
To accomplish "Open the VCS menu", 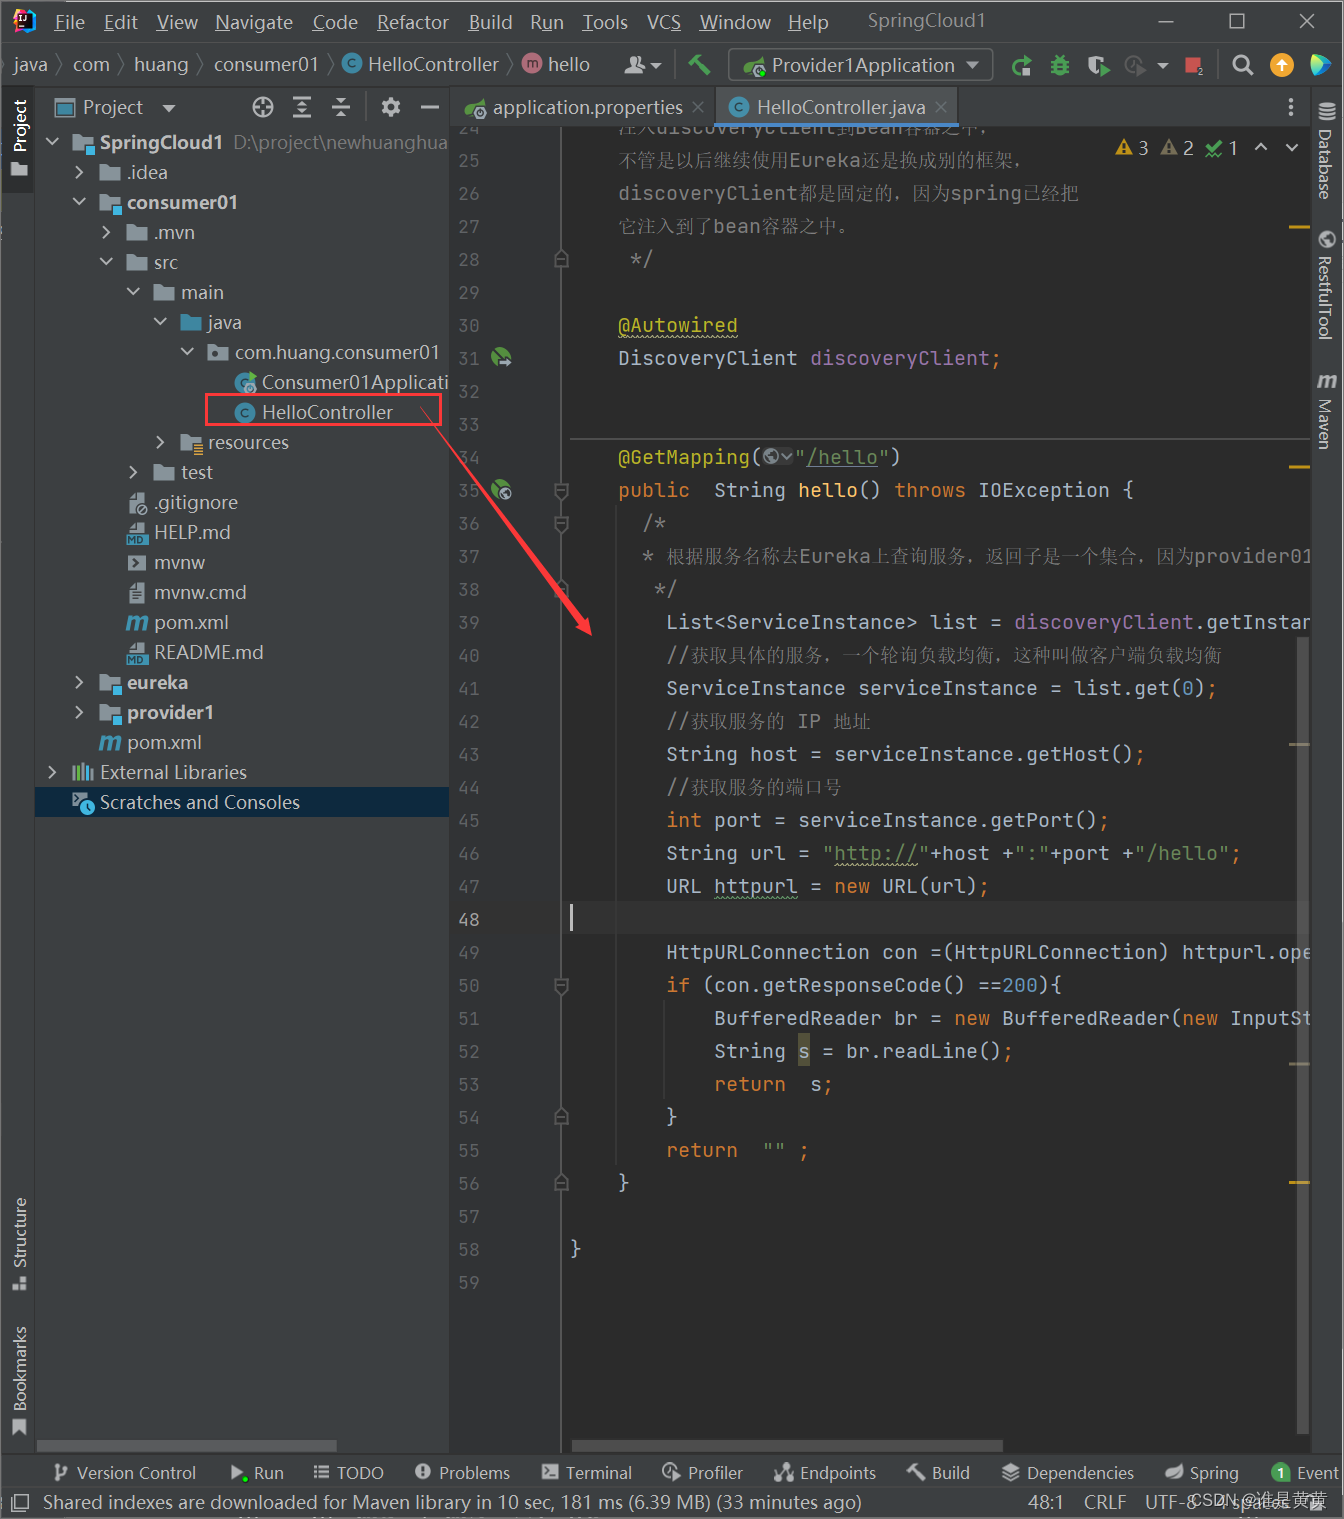I will click(x=664, y=22).
